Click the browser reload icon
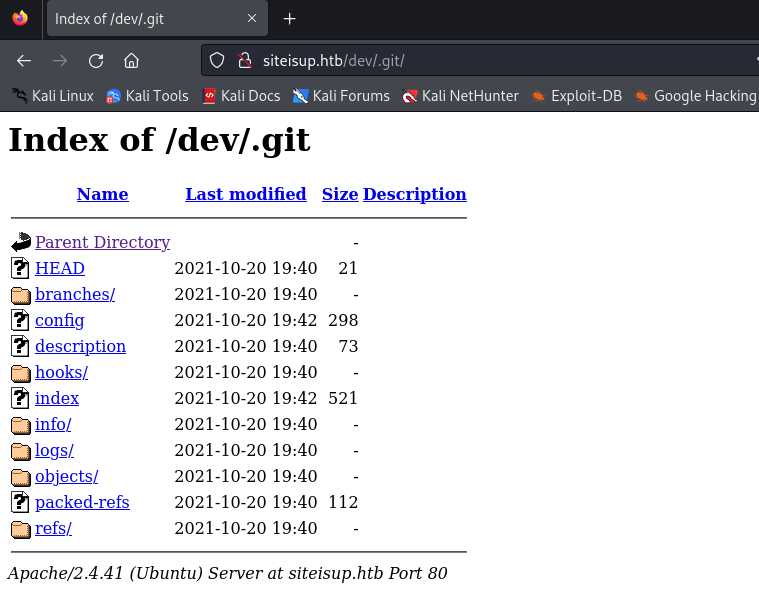Viewport: 759px width, 602px height. coord(96,60)
